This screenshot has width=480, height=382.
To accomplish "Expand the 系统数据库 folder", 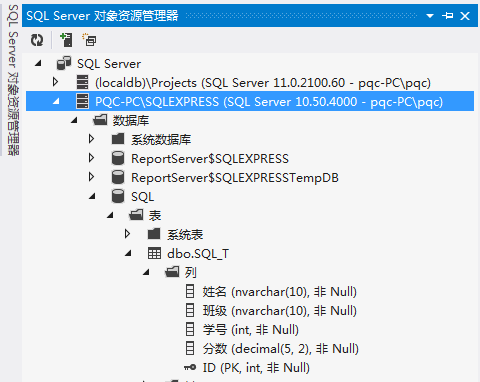I will point(91,139).
